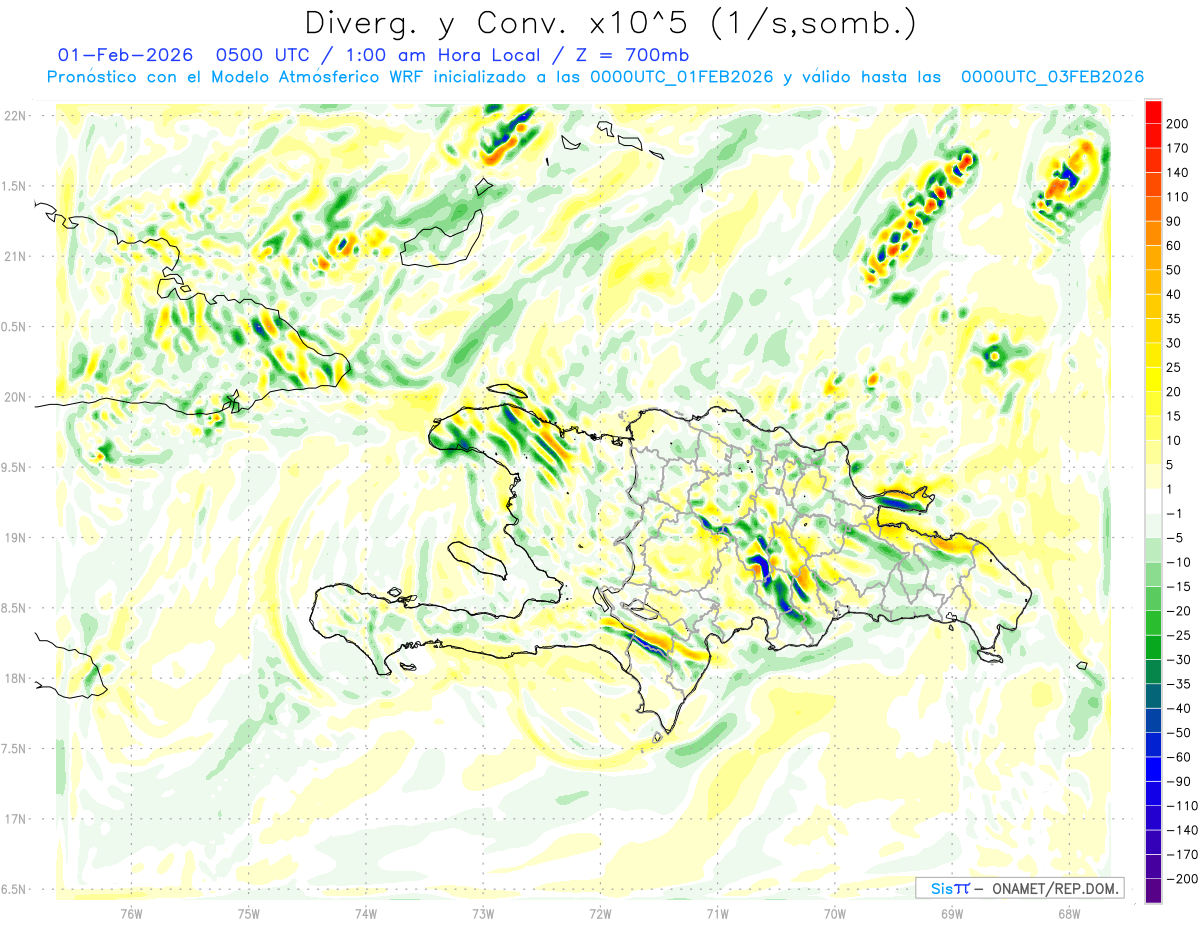Click the 20N latitude label
Image resolution: width=1200 pixels, height=927 pixels.
tap(15, 397)
